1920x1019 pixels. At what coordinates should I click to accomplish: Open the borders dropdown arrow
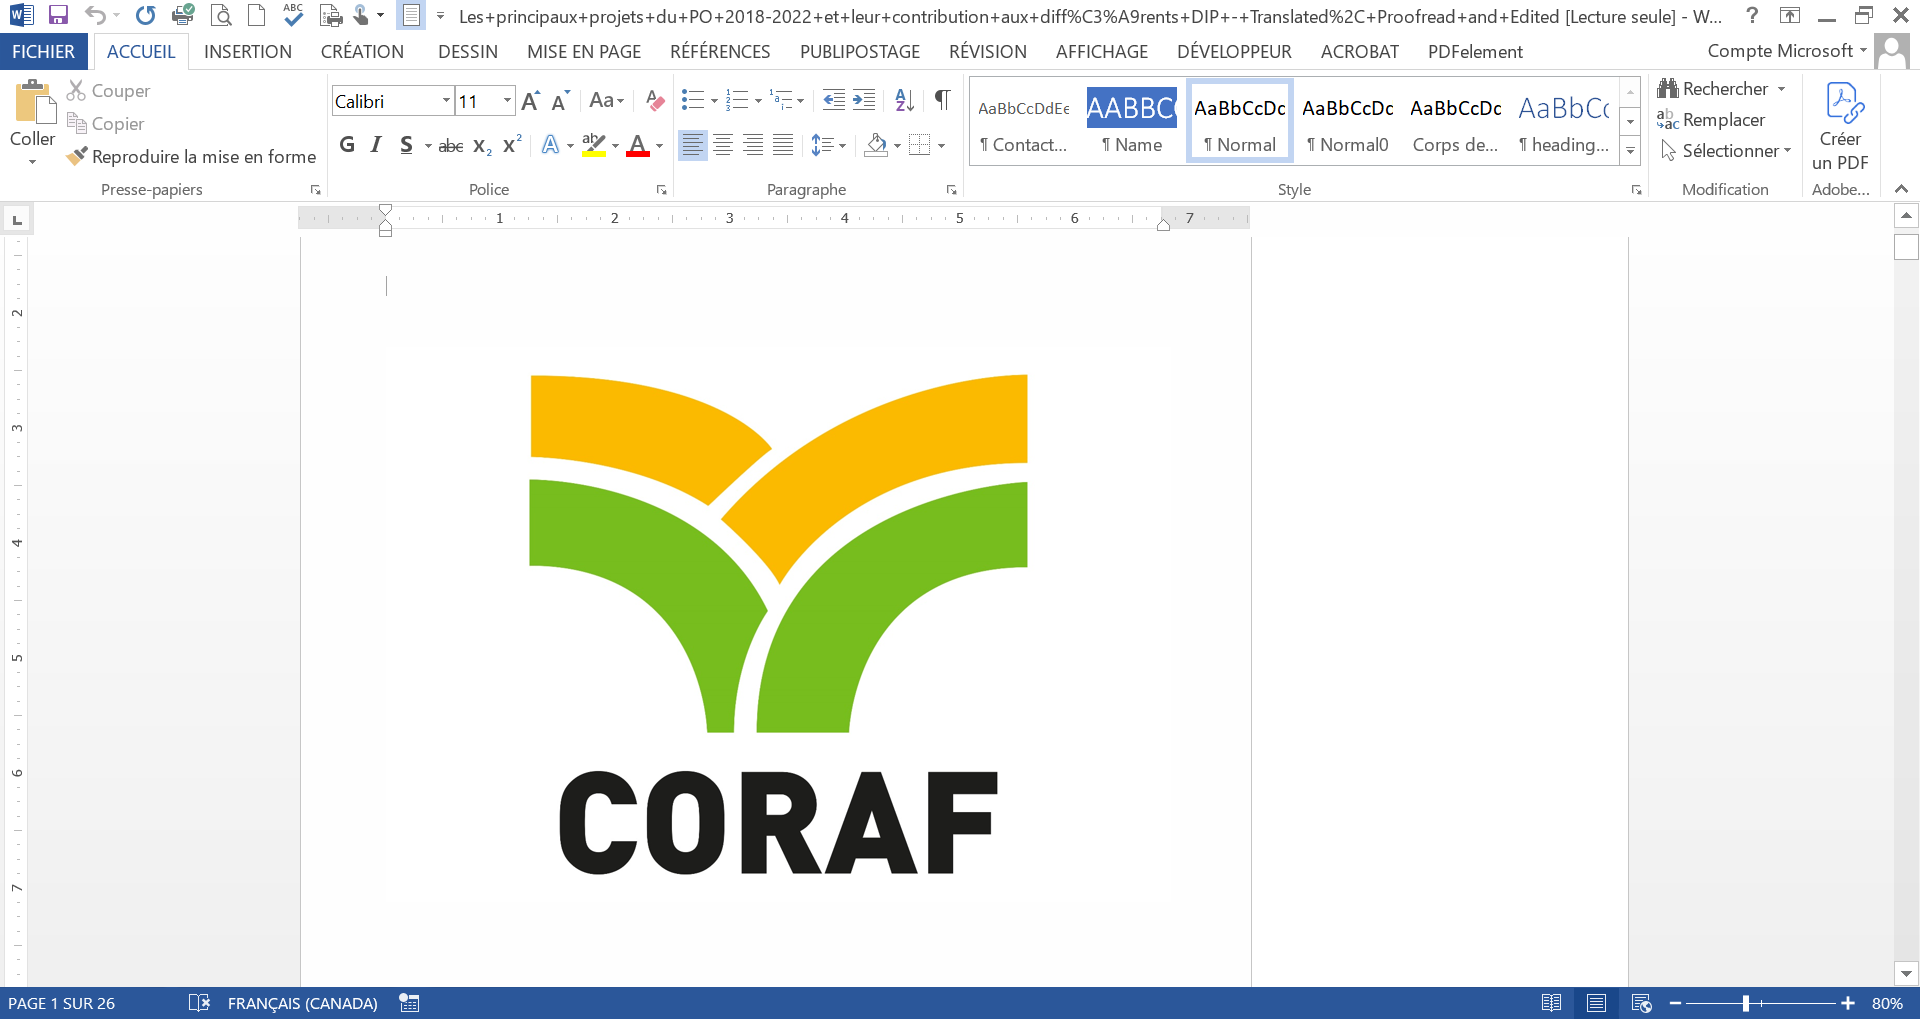941,146
